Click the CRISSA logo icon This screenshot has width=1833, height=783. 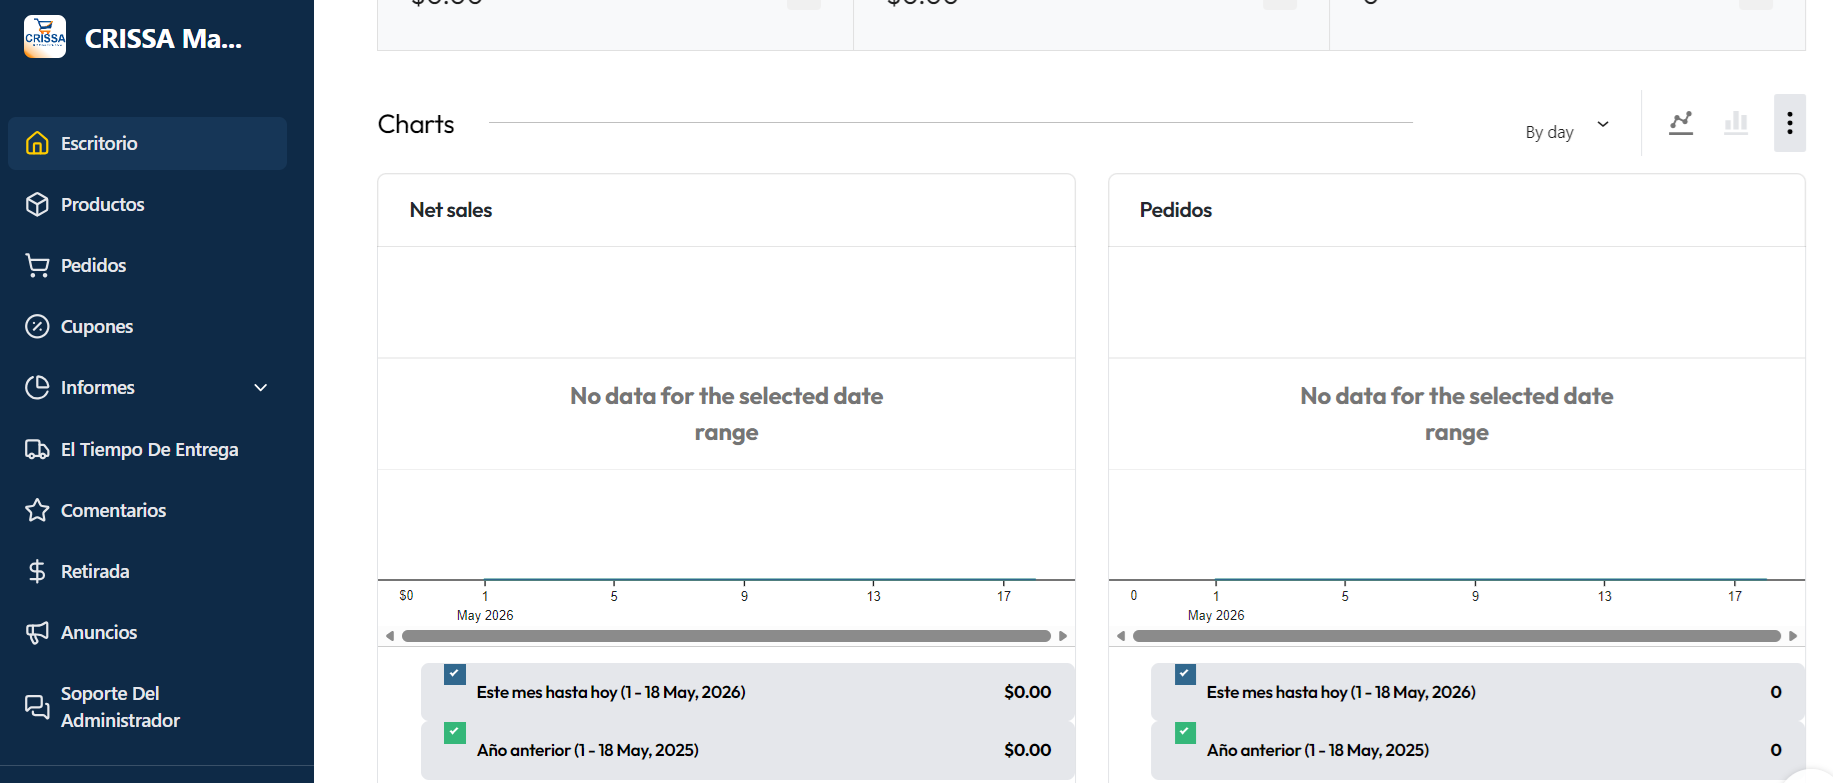click(x=45, y=37)
